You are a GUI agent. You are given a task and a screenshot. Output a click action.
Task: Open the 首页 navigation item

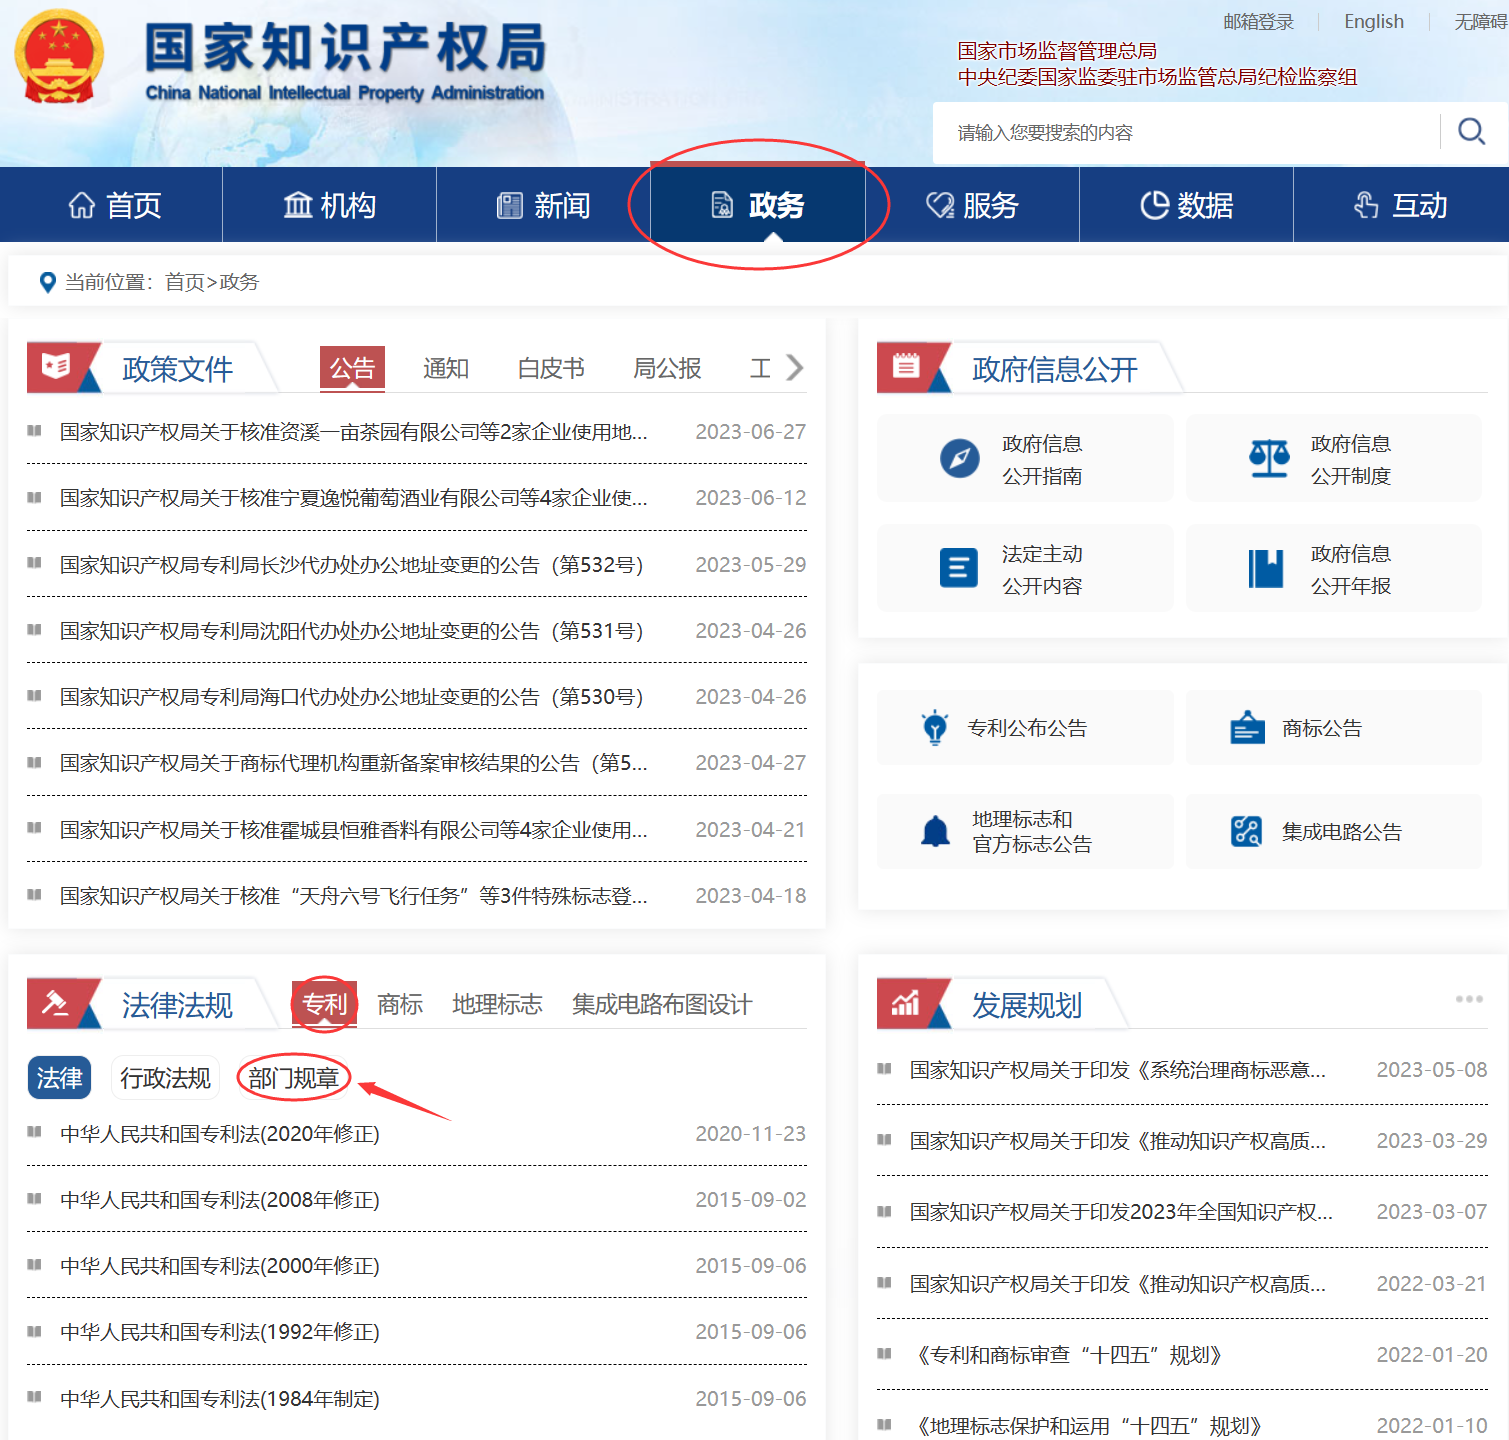tap(114, 205)
